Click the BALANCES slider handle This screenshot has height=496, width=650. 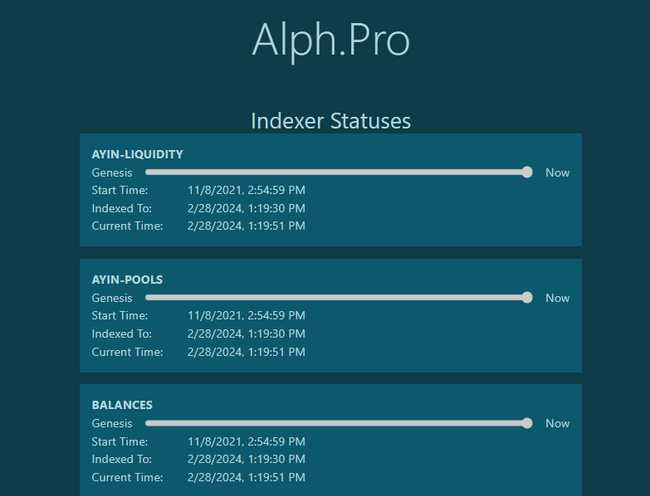pos(527,423)
